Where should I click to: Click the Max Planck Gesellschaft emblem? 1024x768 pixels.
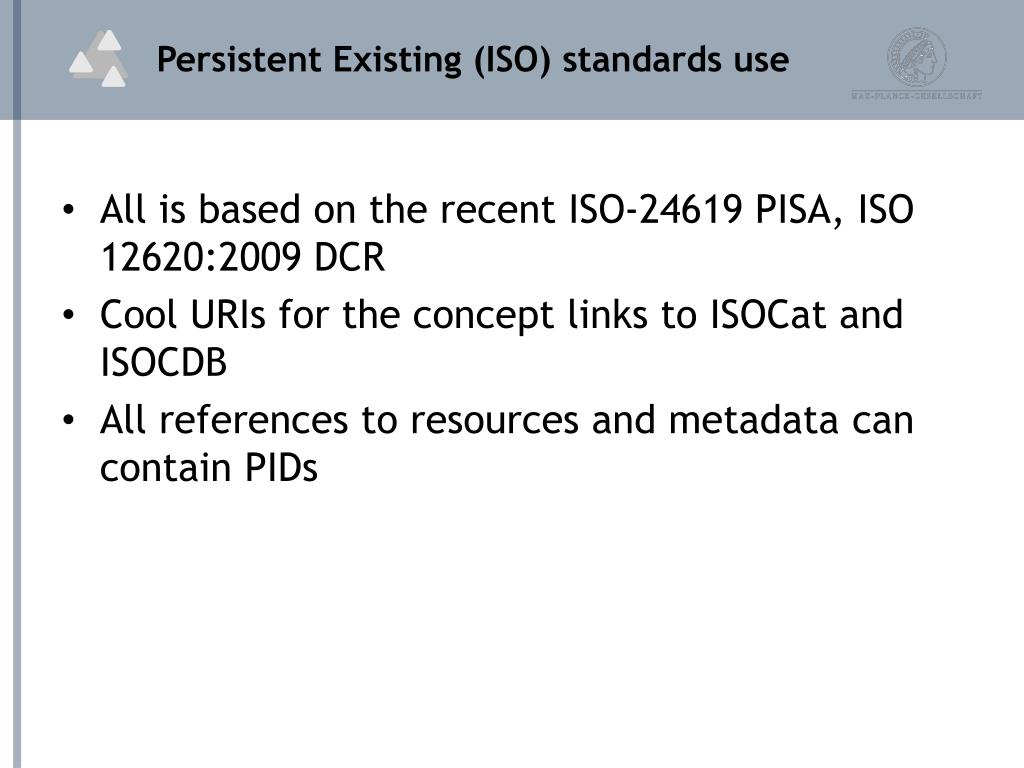tap(917, 56)
